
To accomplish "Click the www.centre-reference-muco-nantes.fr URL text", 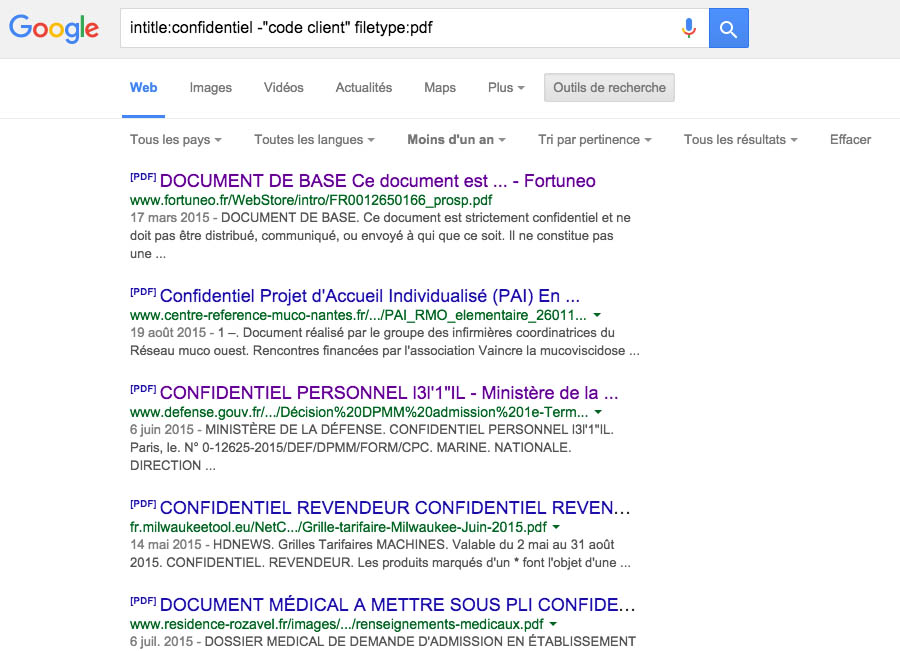I will [x=358, y=315].
